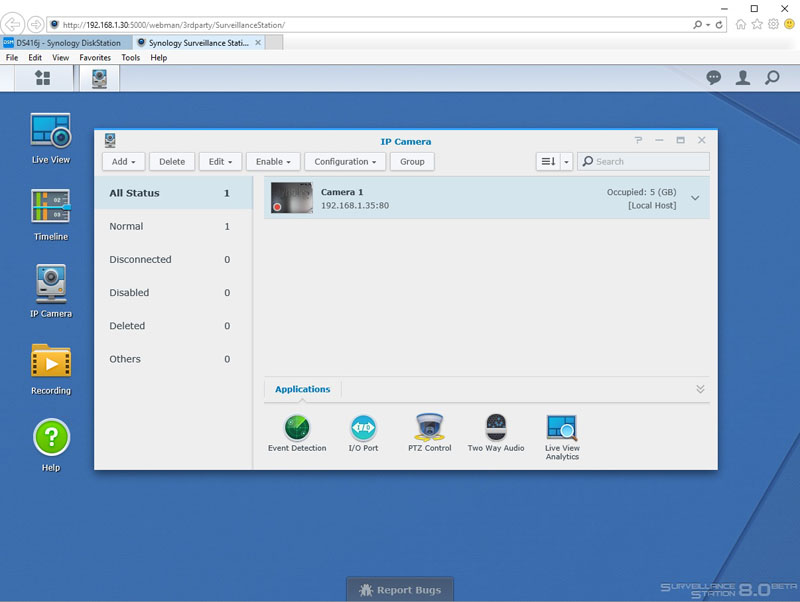
Task: Open the I/O Port application
Action: [x=363, y=428]
